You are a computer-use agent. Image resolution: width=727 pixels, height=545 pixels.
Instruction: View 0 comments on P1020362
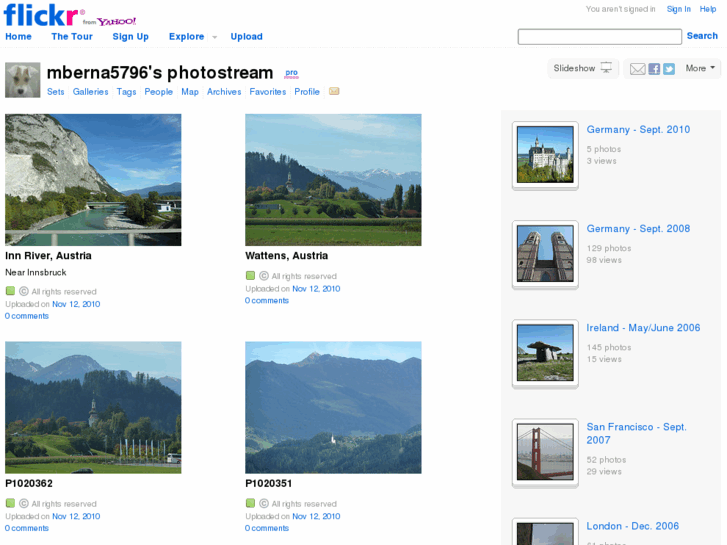point(27,528)
